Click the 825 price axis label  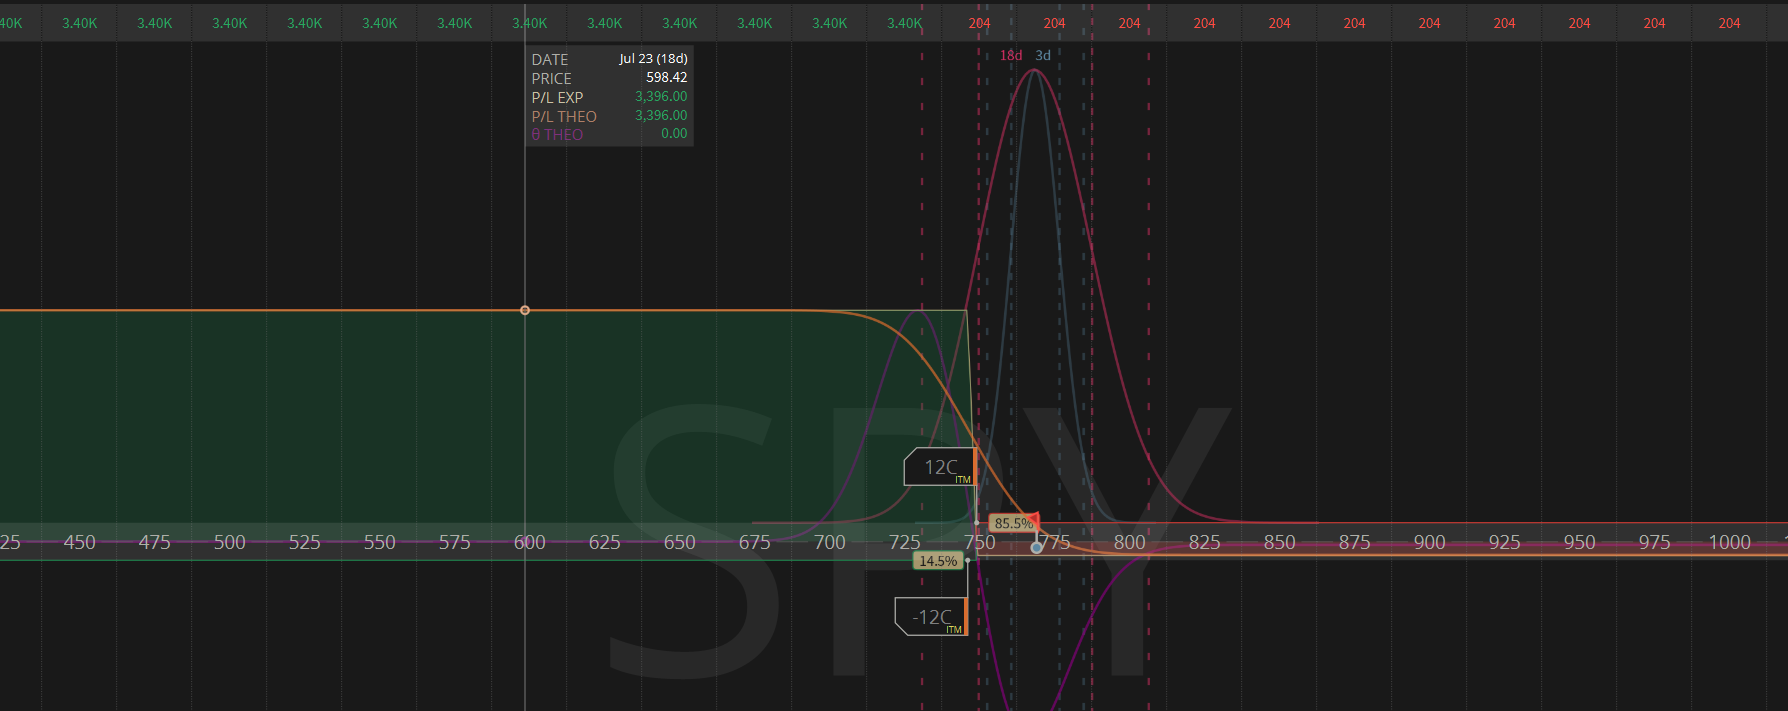click(x=1205, y=542)
